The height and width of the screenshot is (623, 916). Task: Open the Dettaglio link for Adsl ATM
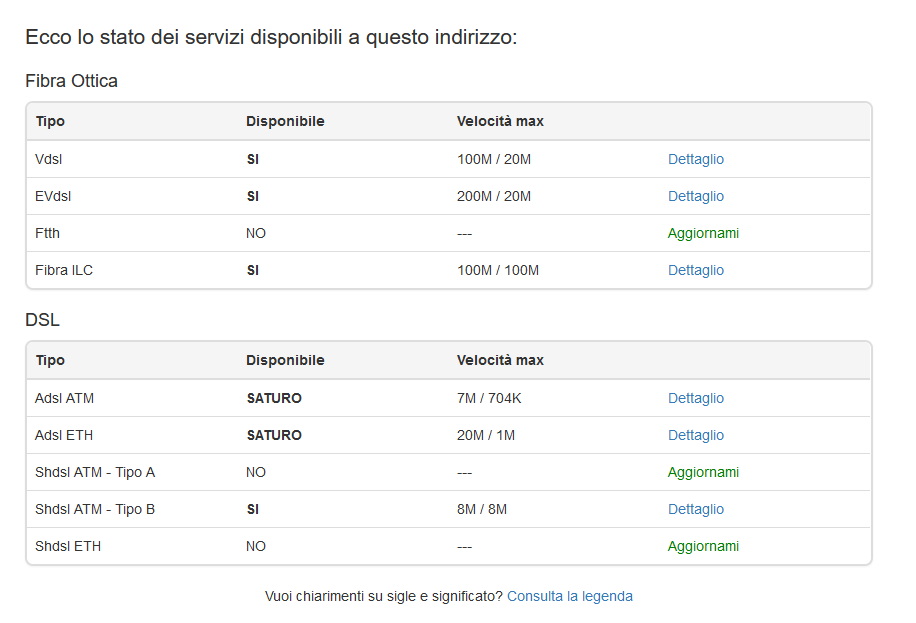[x=696, y=398]
